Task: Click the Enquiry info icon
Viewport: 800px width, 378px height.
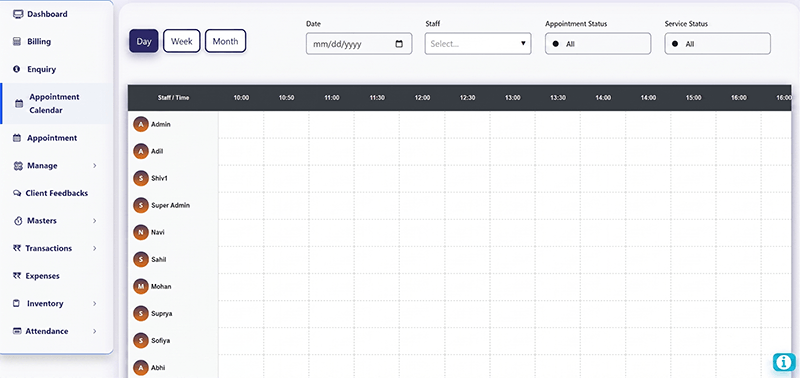Action: point(17,69)
